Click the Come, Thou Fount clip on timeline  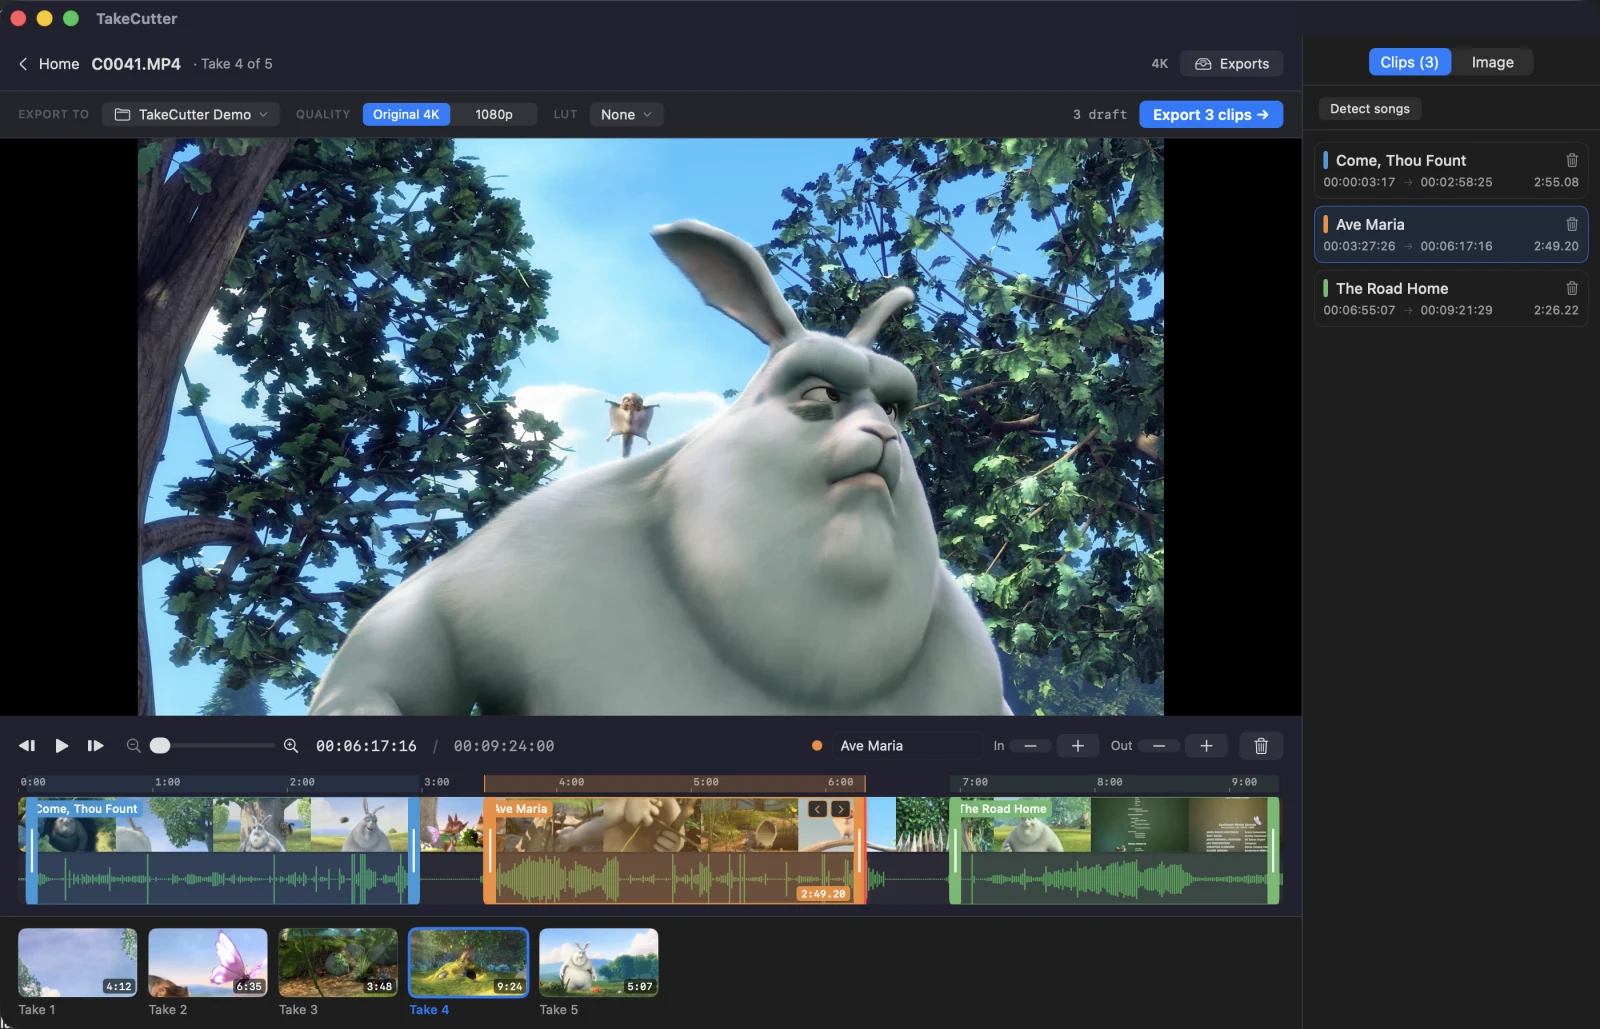click(222, 850)
